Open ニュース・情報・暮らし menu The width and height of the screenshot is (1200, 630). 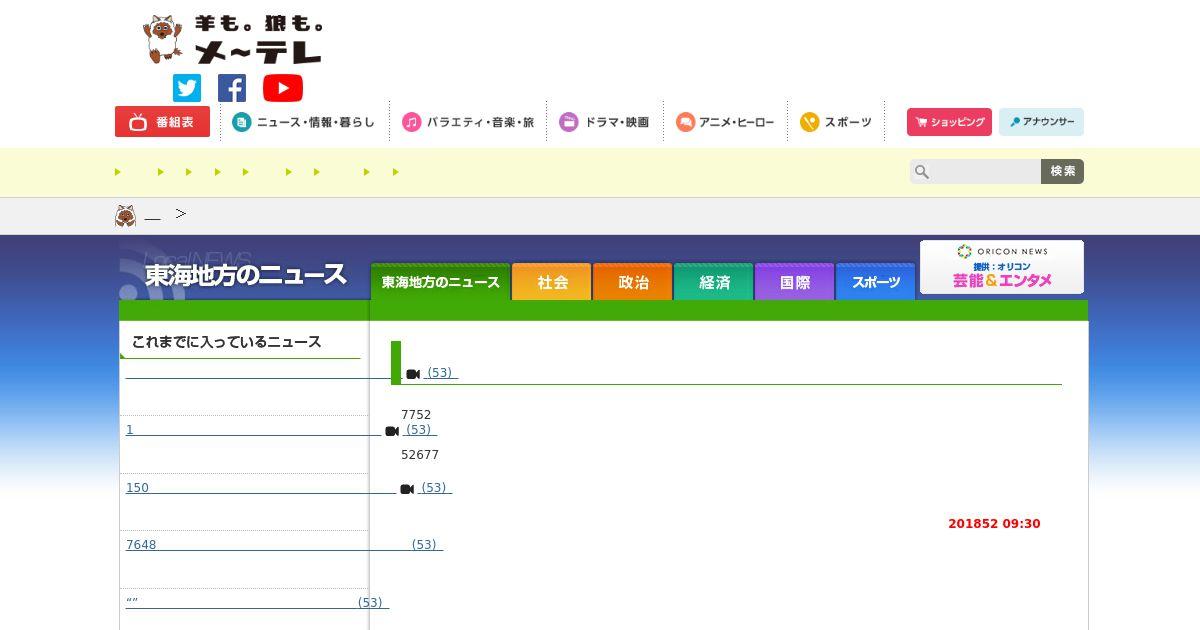[x=304, y=122]
